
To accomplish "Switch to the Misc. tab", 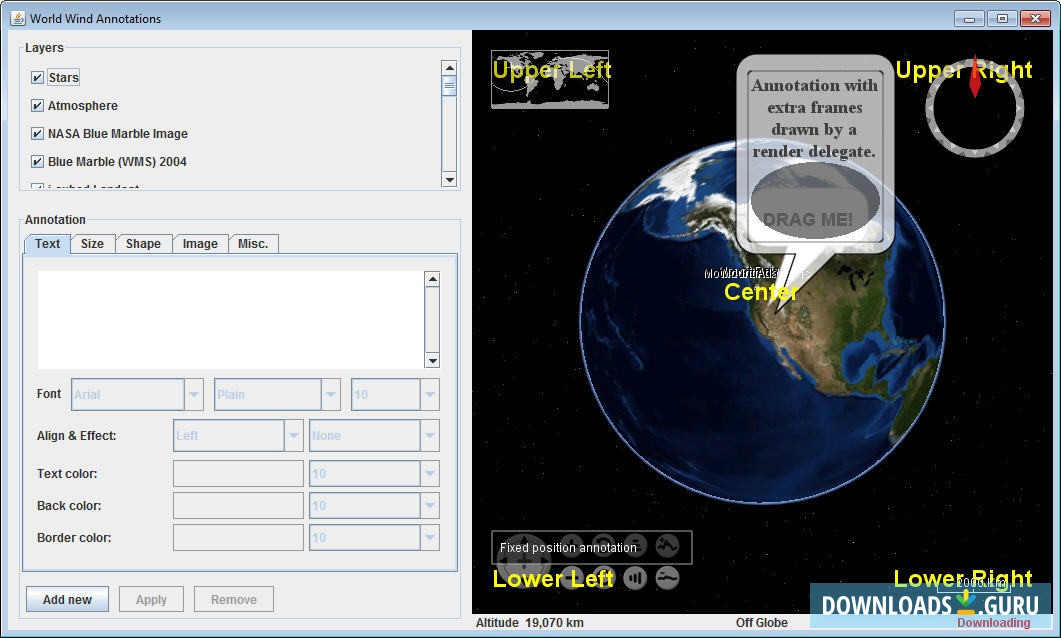I will pos(253,243).
